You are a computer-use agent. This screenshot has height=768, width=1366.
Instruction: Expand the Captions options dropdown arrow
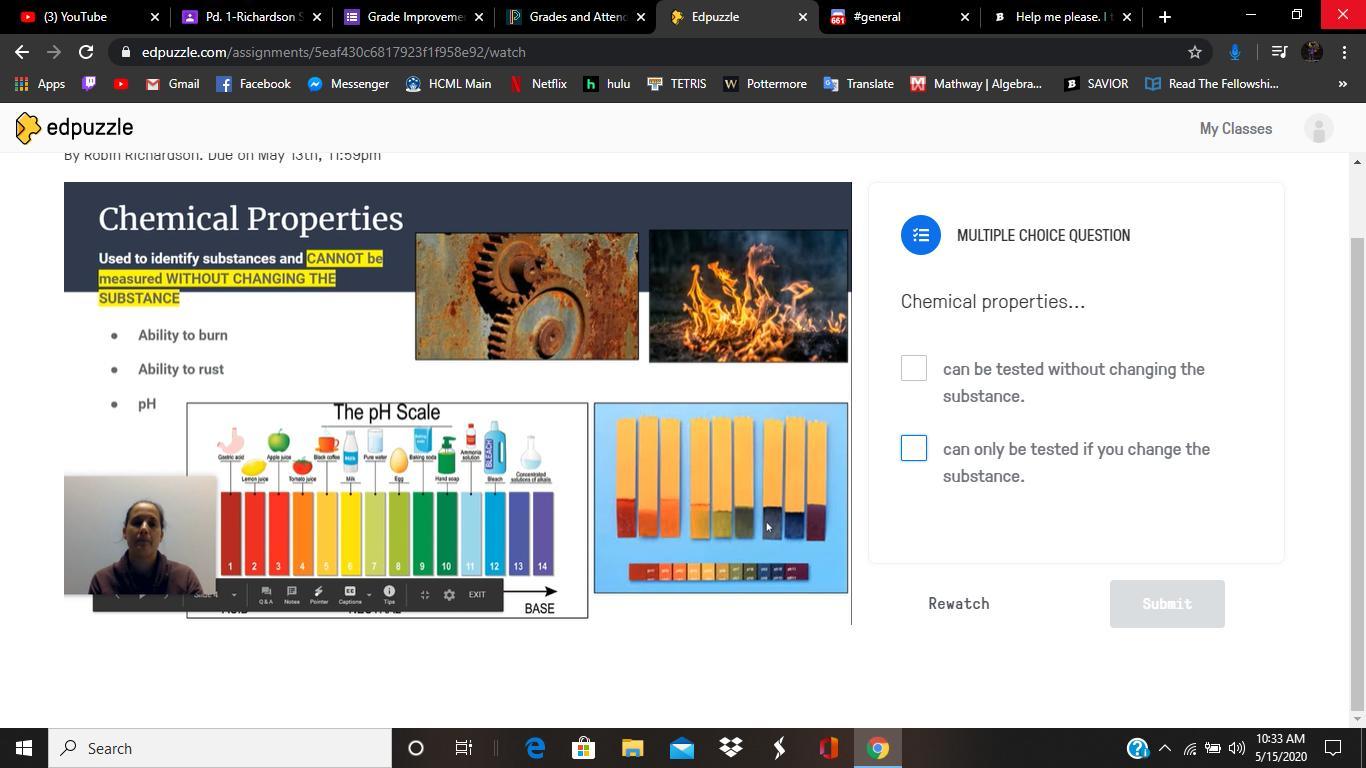tap(368, 595)
